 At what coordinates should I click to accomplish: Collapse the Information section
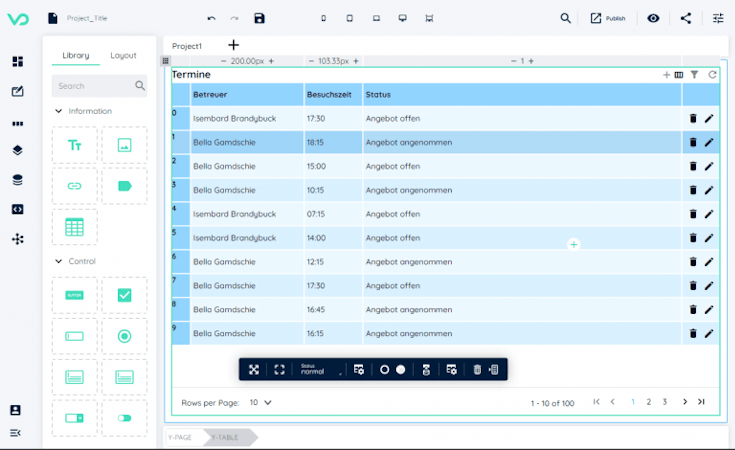[x=59, y=111]
